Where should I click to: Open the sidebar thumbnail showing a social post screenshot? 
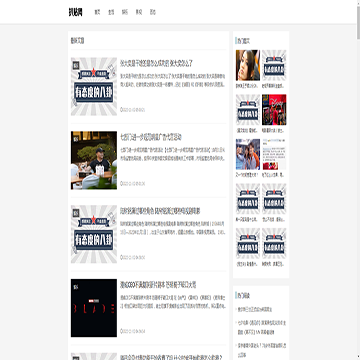274,154
